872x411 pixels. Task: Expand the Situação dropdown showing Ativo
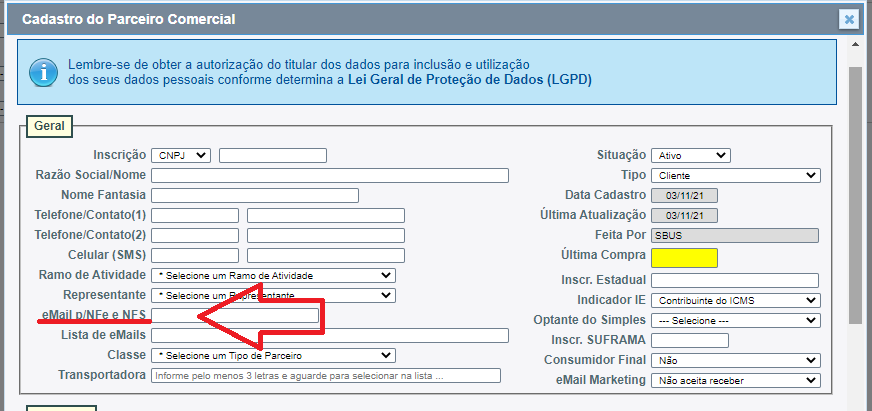(x=690, y=155)
